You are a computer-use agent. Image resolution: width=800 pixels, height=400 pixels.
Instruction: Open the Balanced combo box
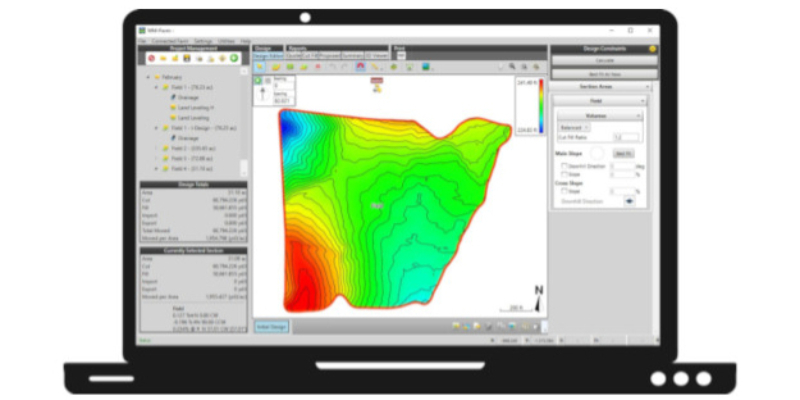point(574,128)
